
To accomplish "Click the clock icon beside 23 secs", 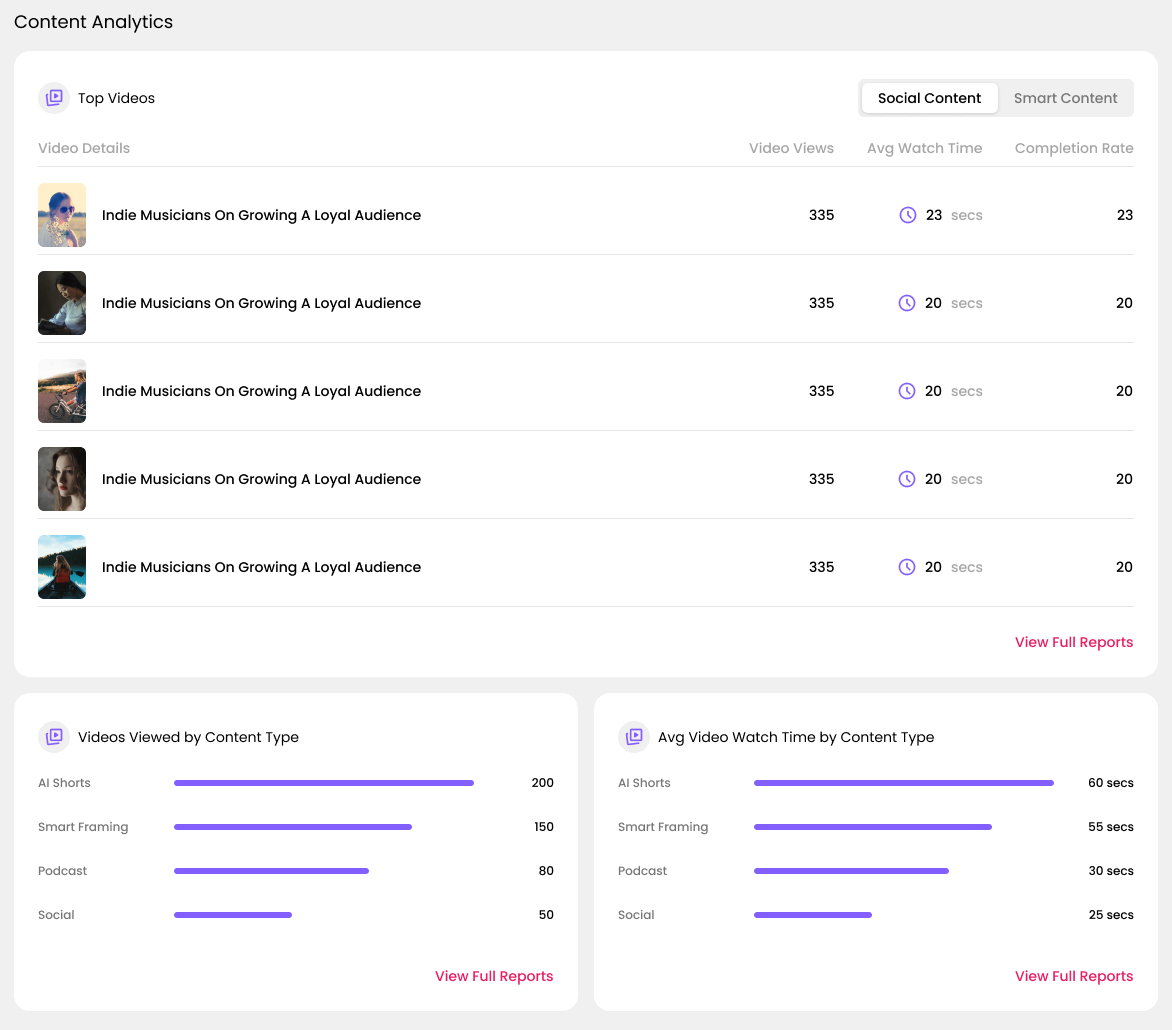I will (x=907, y=215).
